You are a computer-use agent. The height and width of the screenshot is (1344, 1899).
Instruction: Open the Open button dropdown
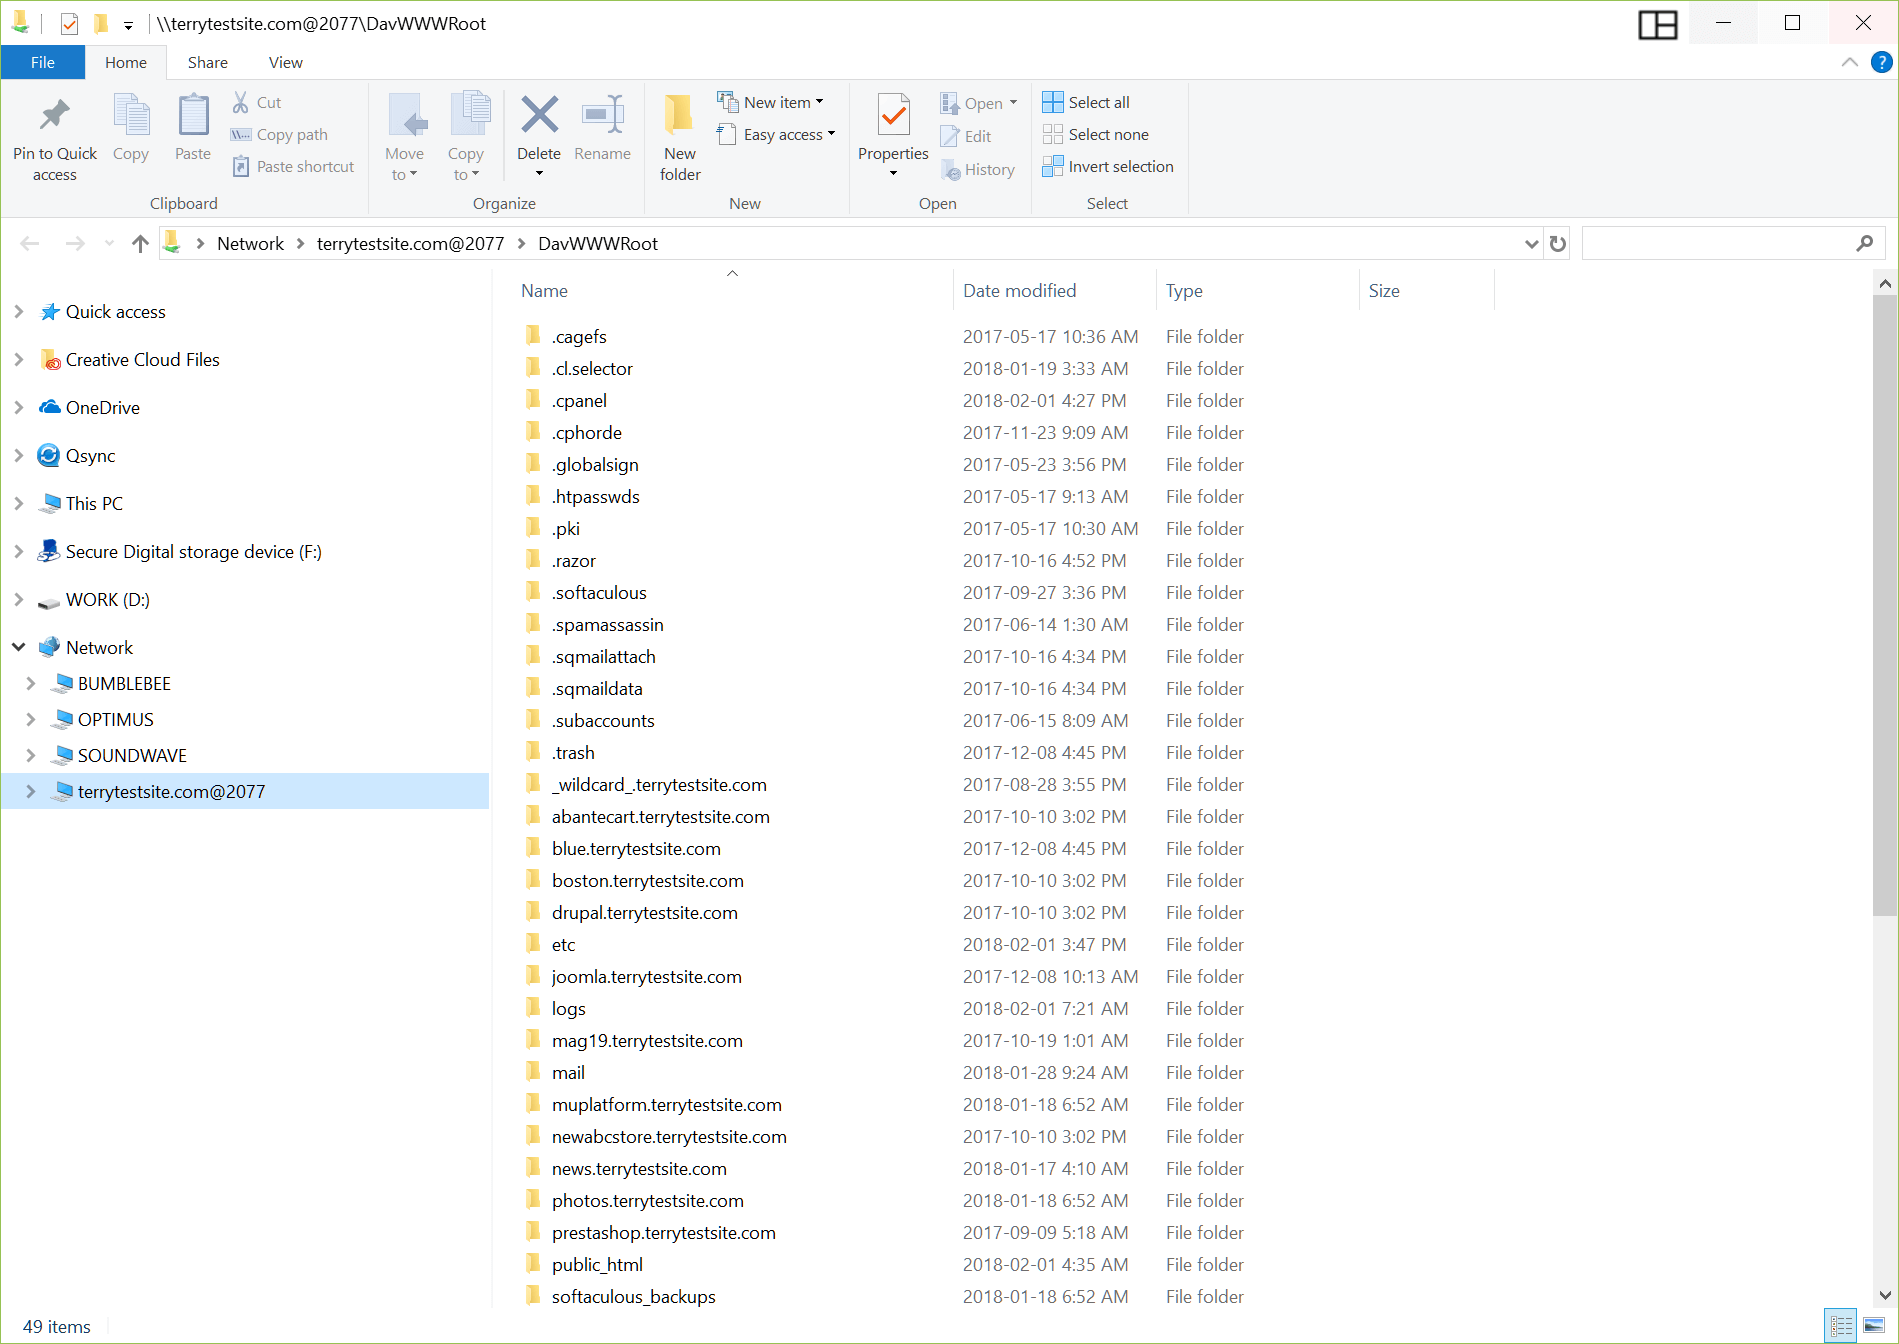click(1013, 103)
